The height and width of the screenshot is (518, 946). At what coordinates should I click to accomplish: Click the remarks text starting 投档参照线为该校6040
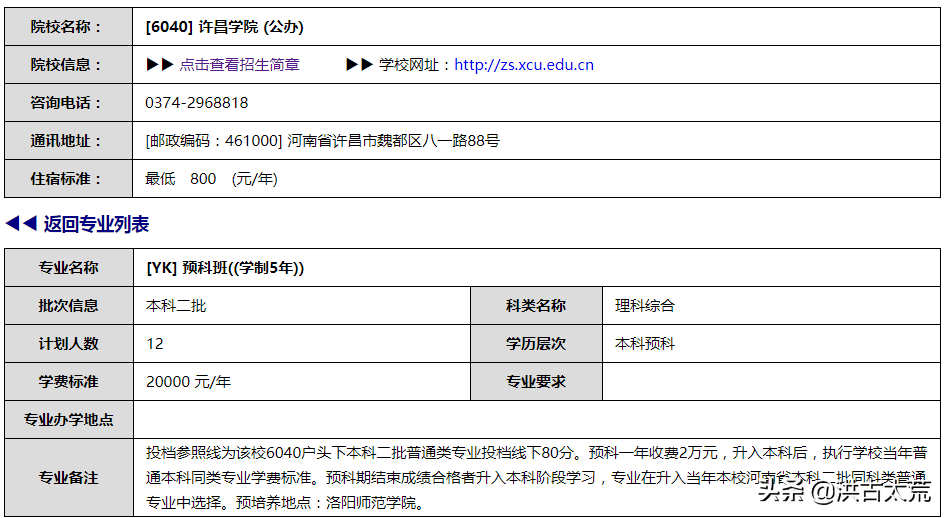point(536,478)
